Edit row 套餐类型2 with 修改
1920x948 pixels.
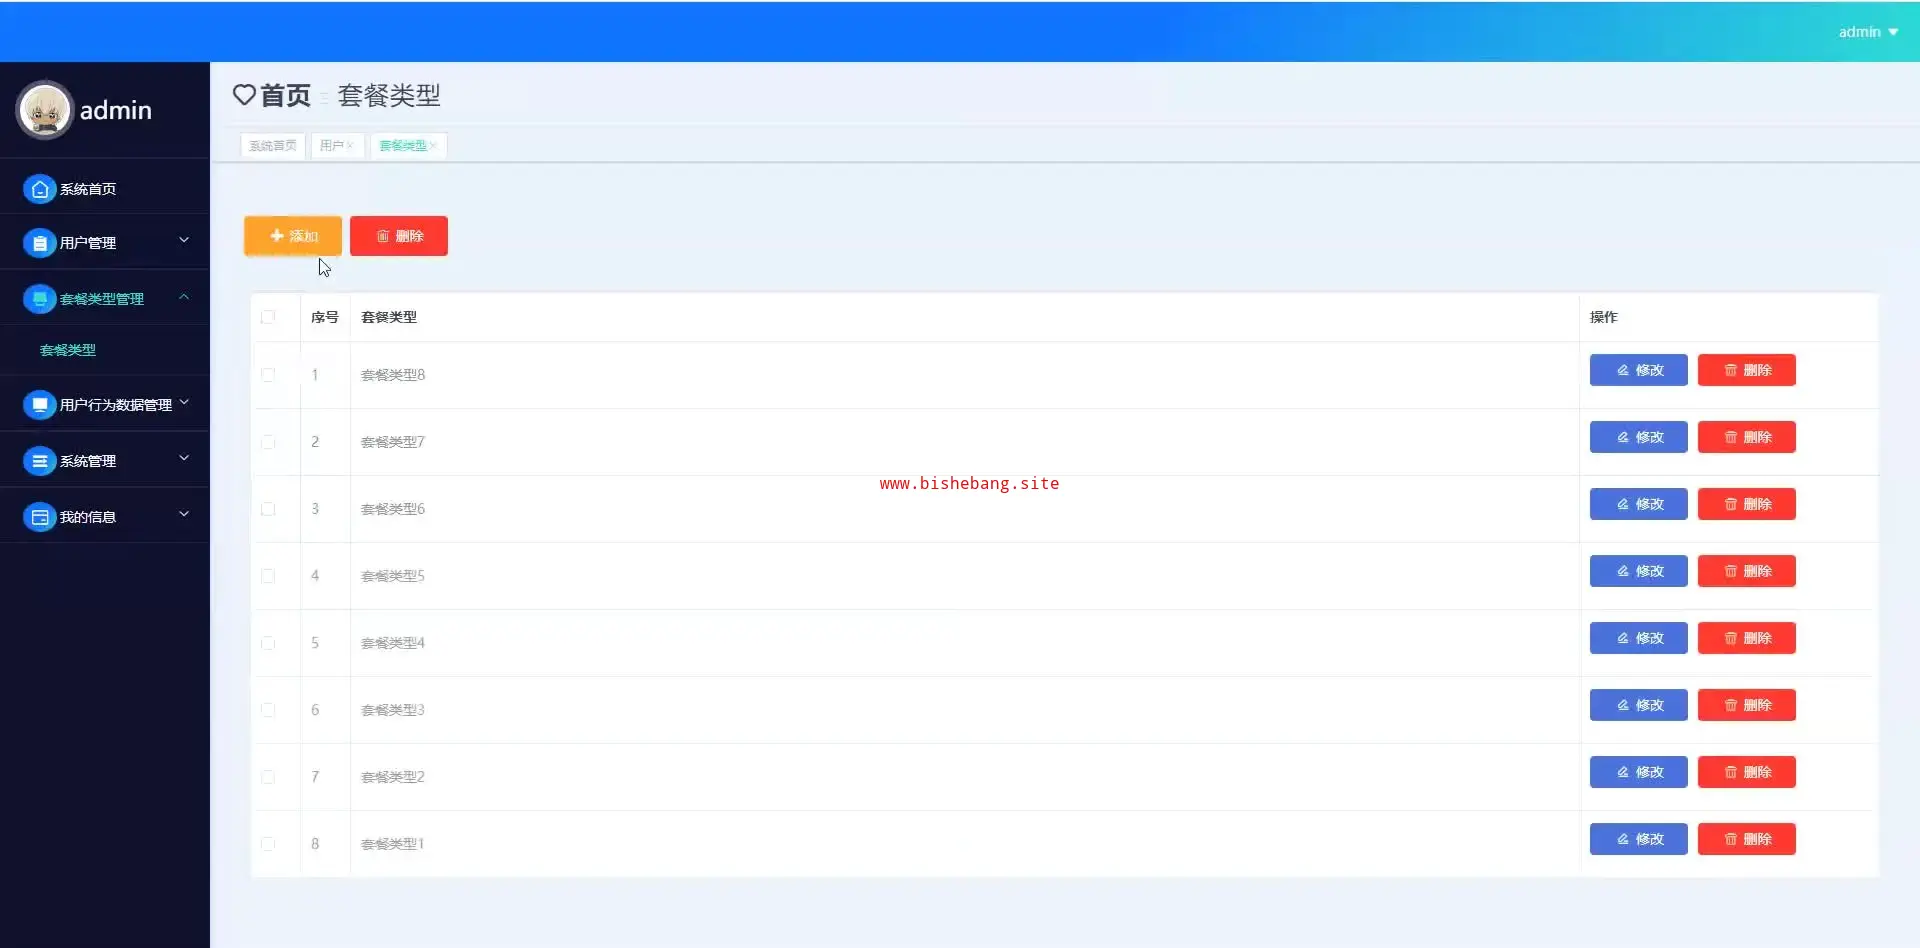pyautogui.click(x=1639, y=772)
